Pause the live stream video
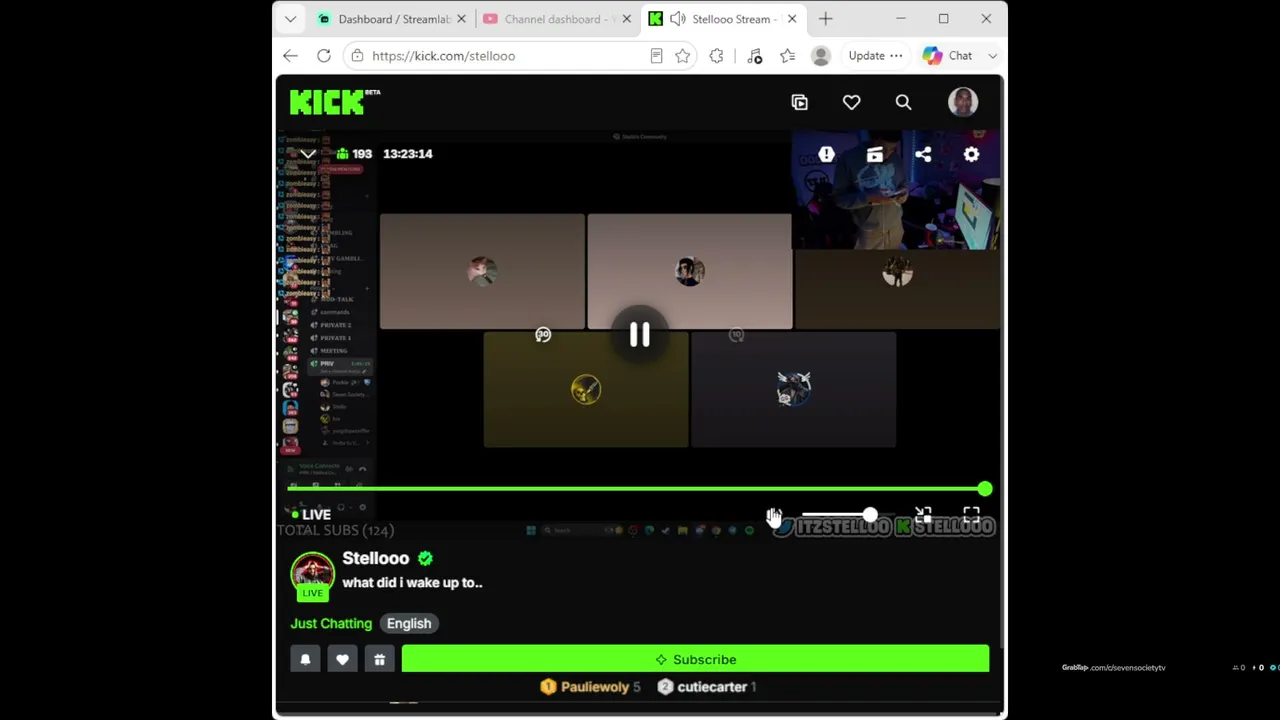Viewport: 1280px width, 720px height. [640, 335]
